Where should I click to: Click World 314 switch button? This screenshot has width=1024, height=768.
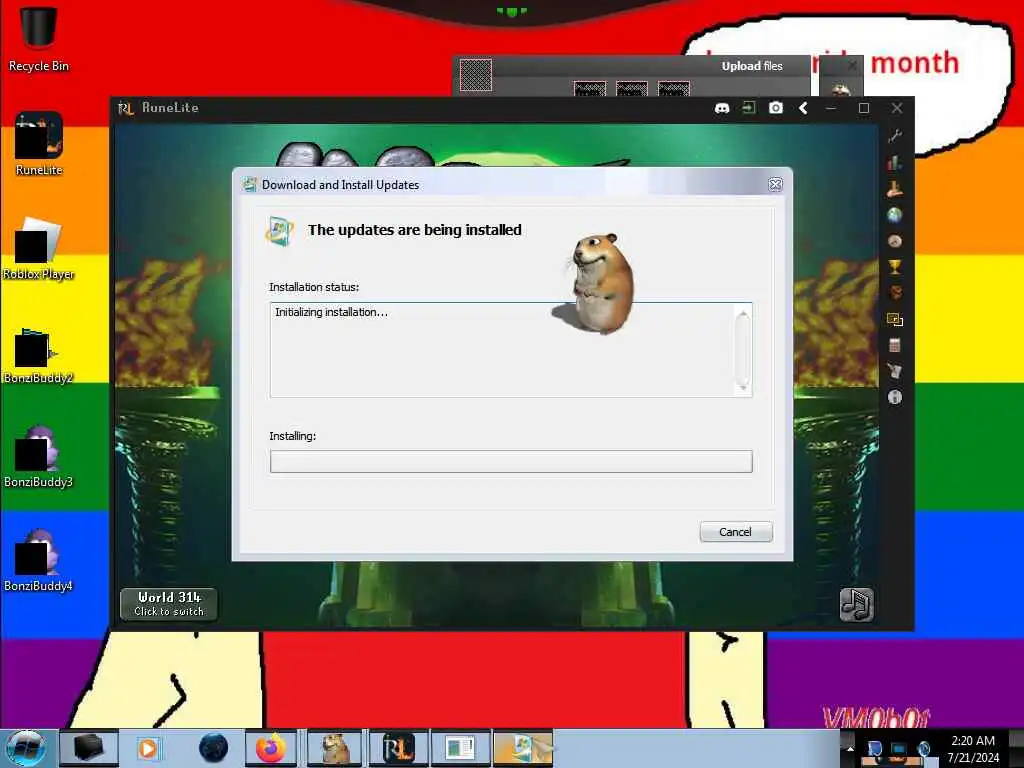pos(169,604)
